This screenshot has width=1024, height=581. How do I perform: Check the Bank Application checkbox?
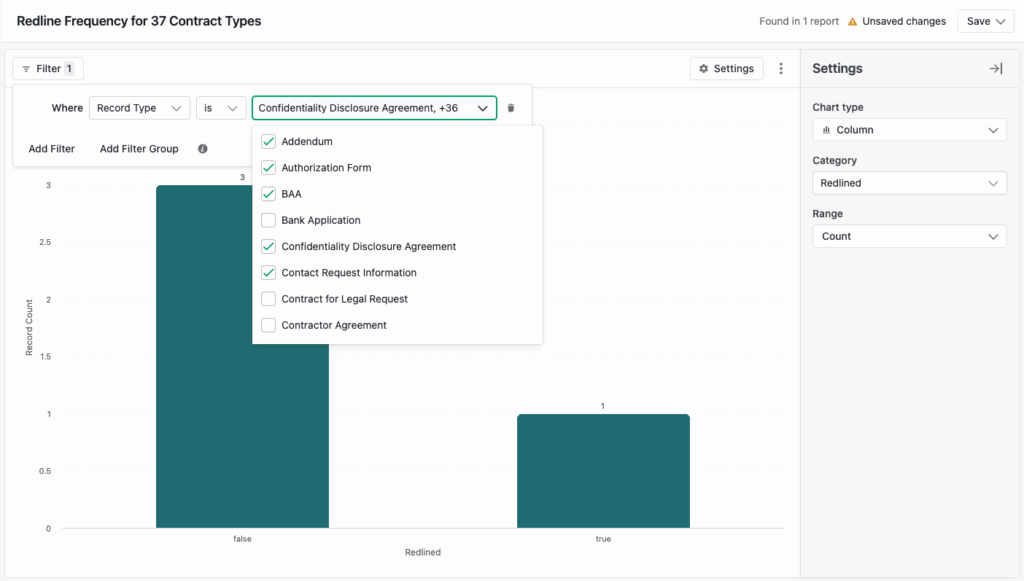click(x=268, y=220)
